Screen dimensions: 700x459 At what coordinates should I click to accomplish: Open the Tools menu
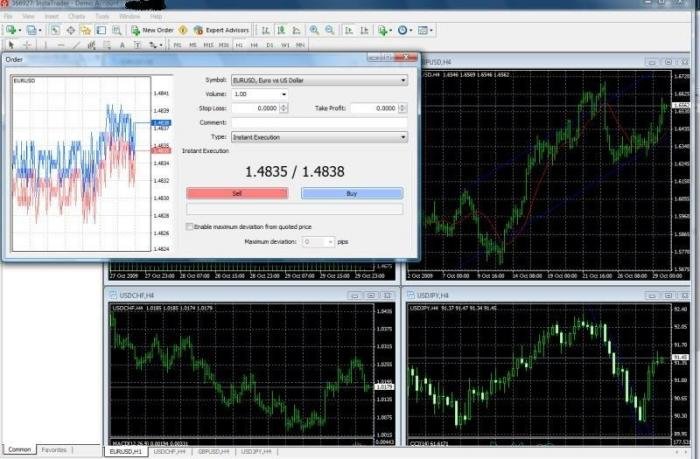click(x=102, y=17)
